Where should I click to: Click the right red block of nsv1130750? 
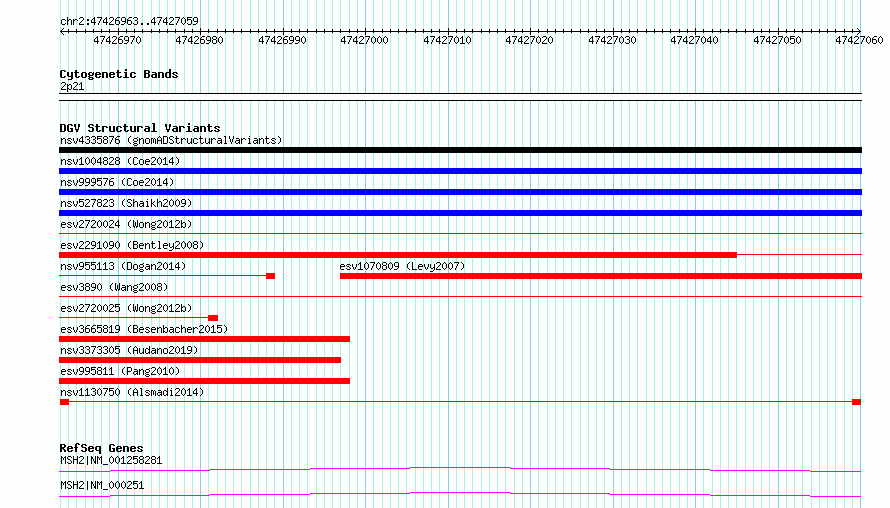(x=857, y=402)
